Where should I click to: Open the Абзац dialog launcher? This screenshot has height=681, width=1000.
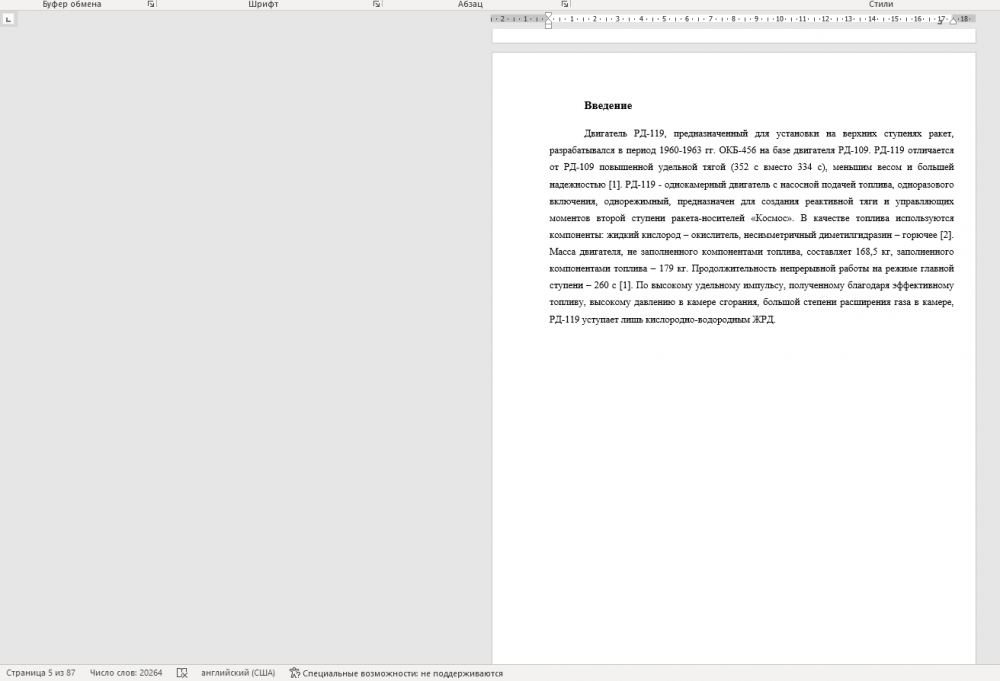tap(564, 4)
